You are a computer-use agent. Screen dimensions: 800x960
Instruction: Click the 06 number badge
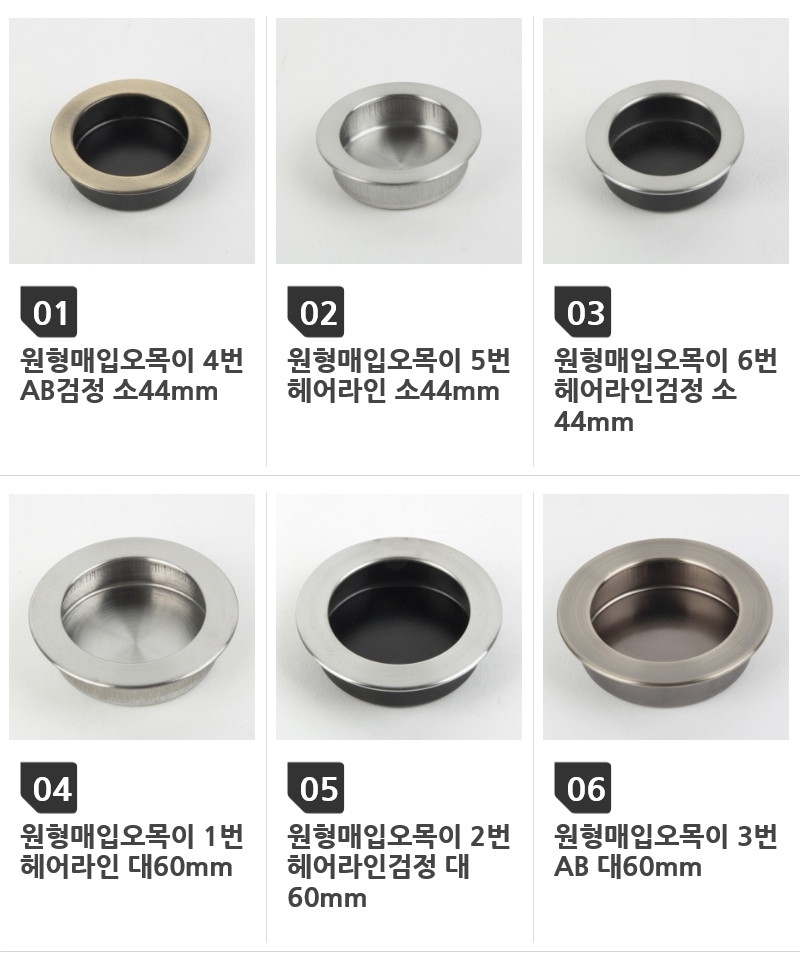point(583,787)
